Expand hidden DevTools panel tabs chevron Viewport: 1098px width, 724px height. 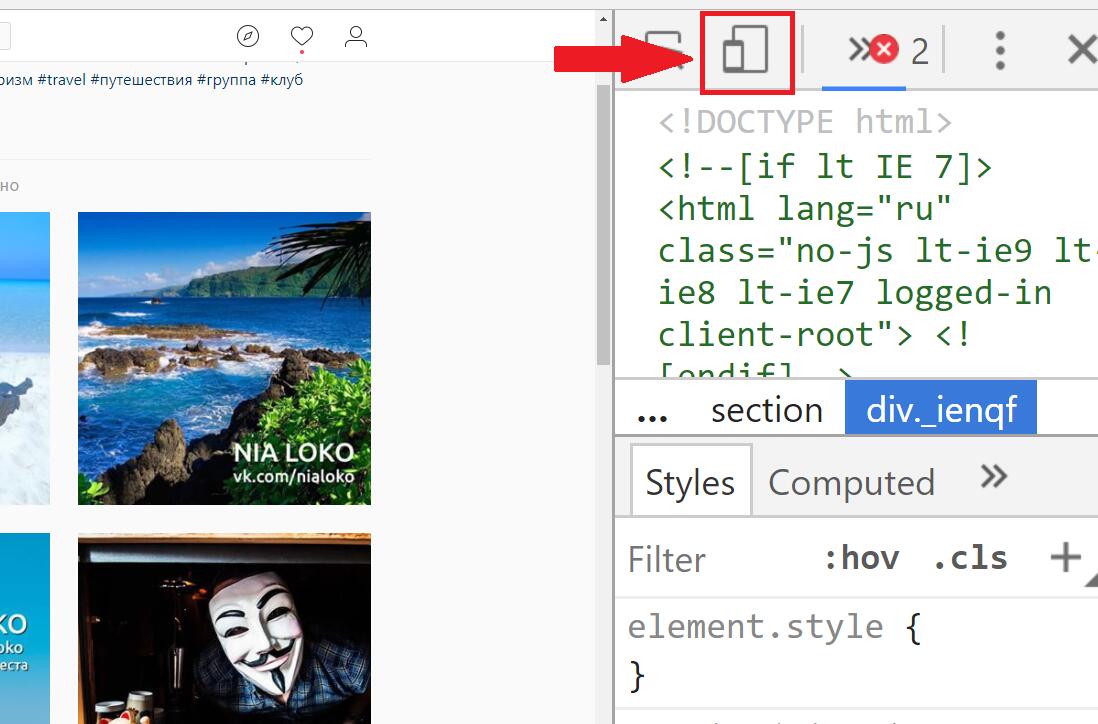coord(858,49)
